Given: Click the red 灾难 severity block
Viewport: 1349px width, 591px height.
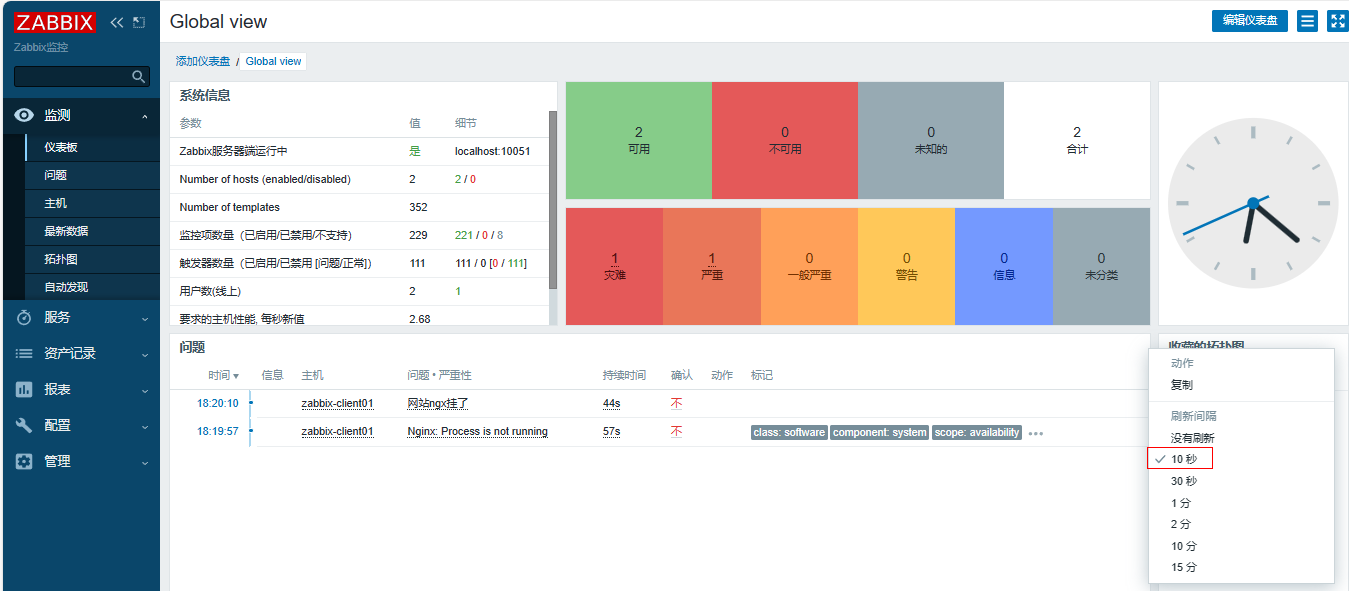Looking at the screenshot, I should click(614, 266).
